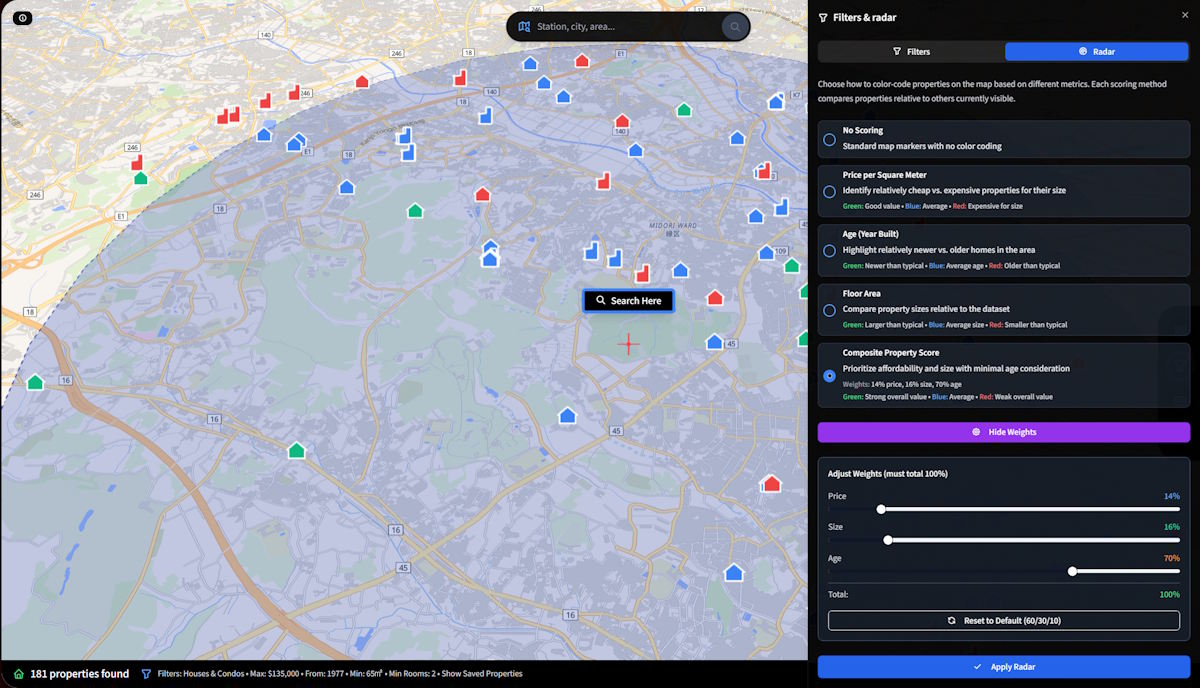The width and height of the screenshot is (1200, 688).
Task: Open the red condo marker just above Search Here button
Action: 642,273
